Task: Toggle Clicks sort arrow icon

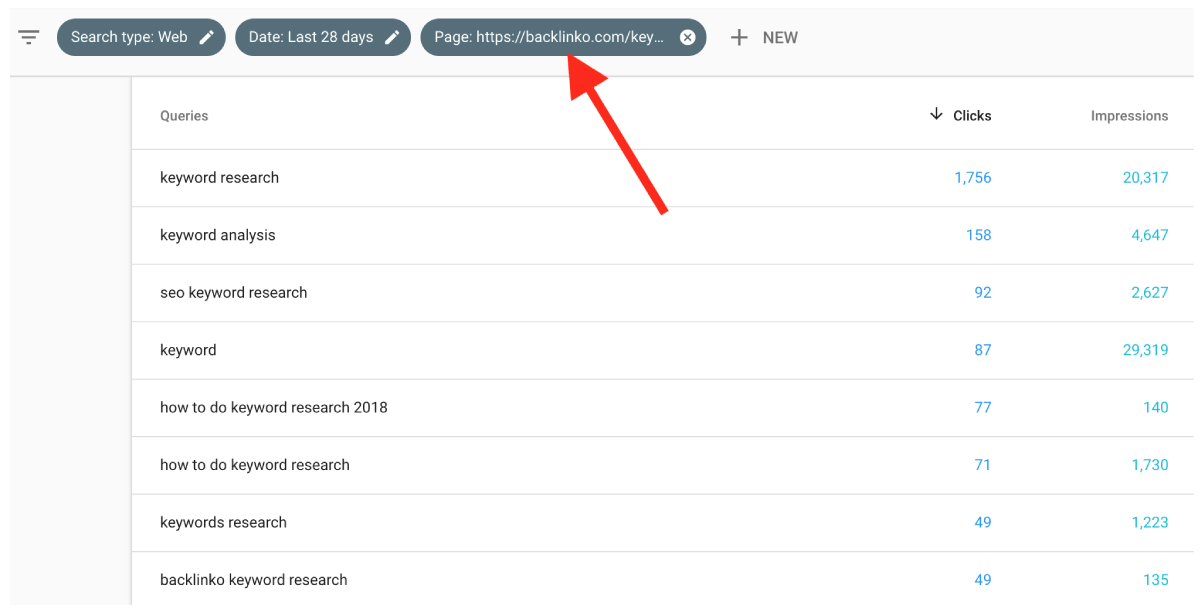Action: tap(936, 115)
